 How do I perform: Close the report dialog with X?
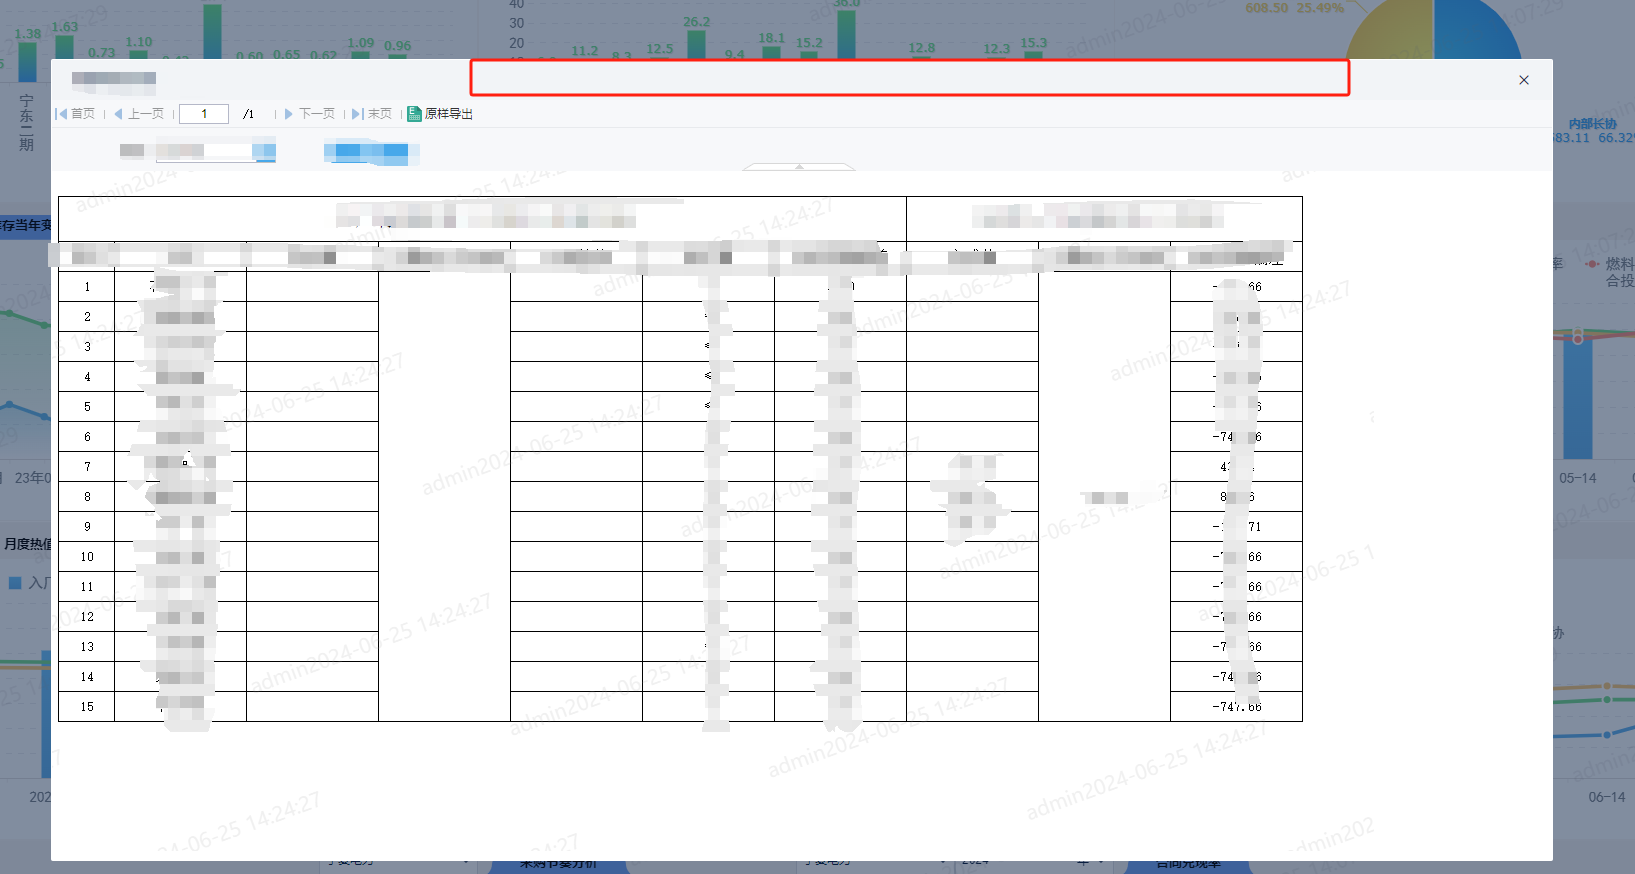coord(1524,80)
